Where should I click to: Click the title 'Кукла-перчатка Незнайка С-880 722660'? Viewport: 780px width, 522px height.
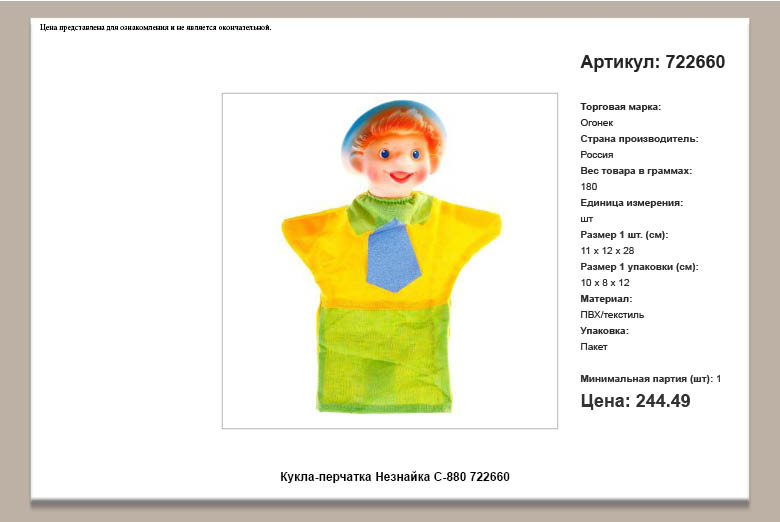tap(395, 477)
